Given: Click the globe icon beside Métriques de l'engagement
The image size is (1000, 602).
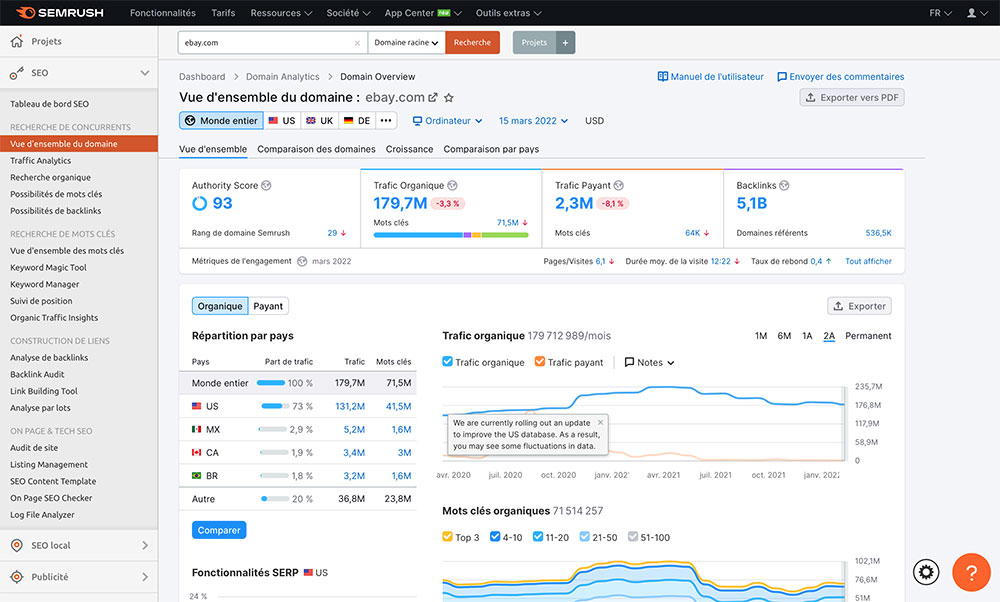Looking at the screenshot, I should point(302,261).
